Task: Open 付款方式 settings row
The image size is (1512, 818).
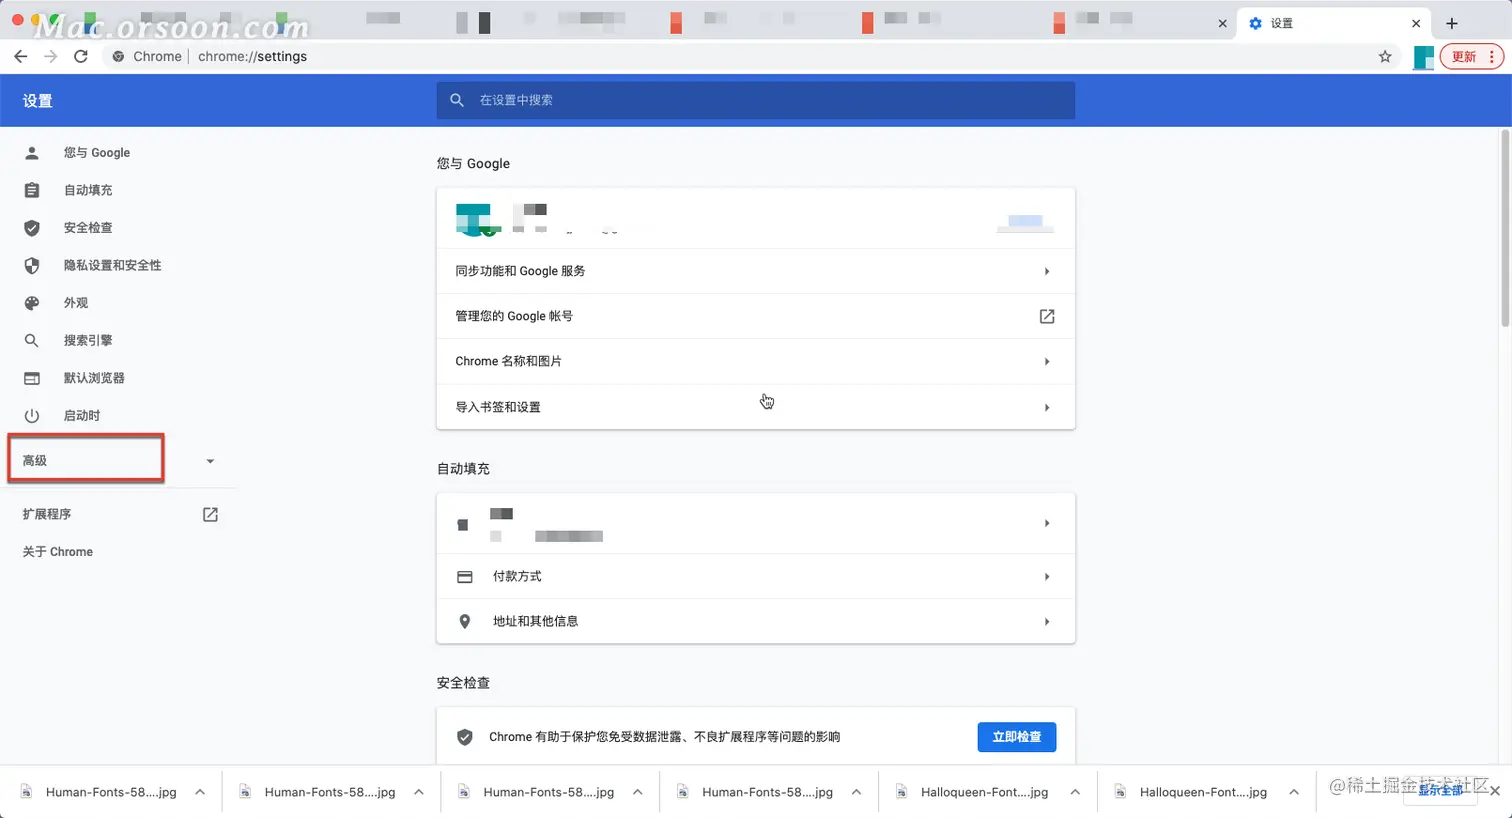Action: (x=755, y=577)
